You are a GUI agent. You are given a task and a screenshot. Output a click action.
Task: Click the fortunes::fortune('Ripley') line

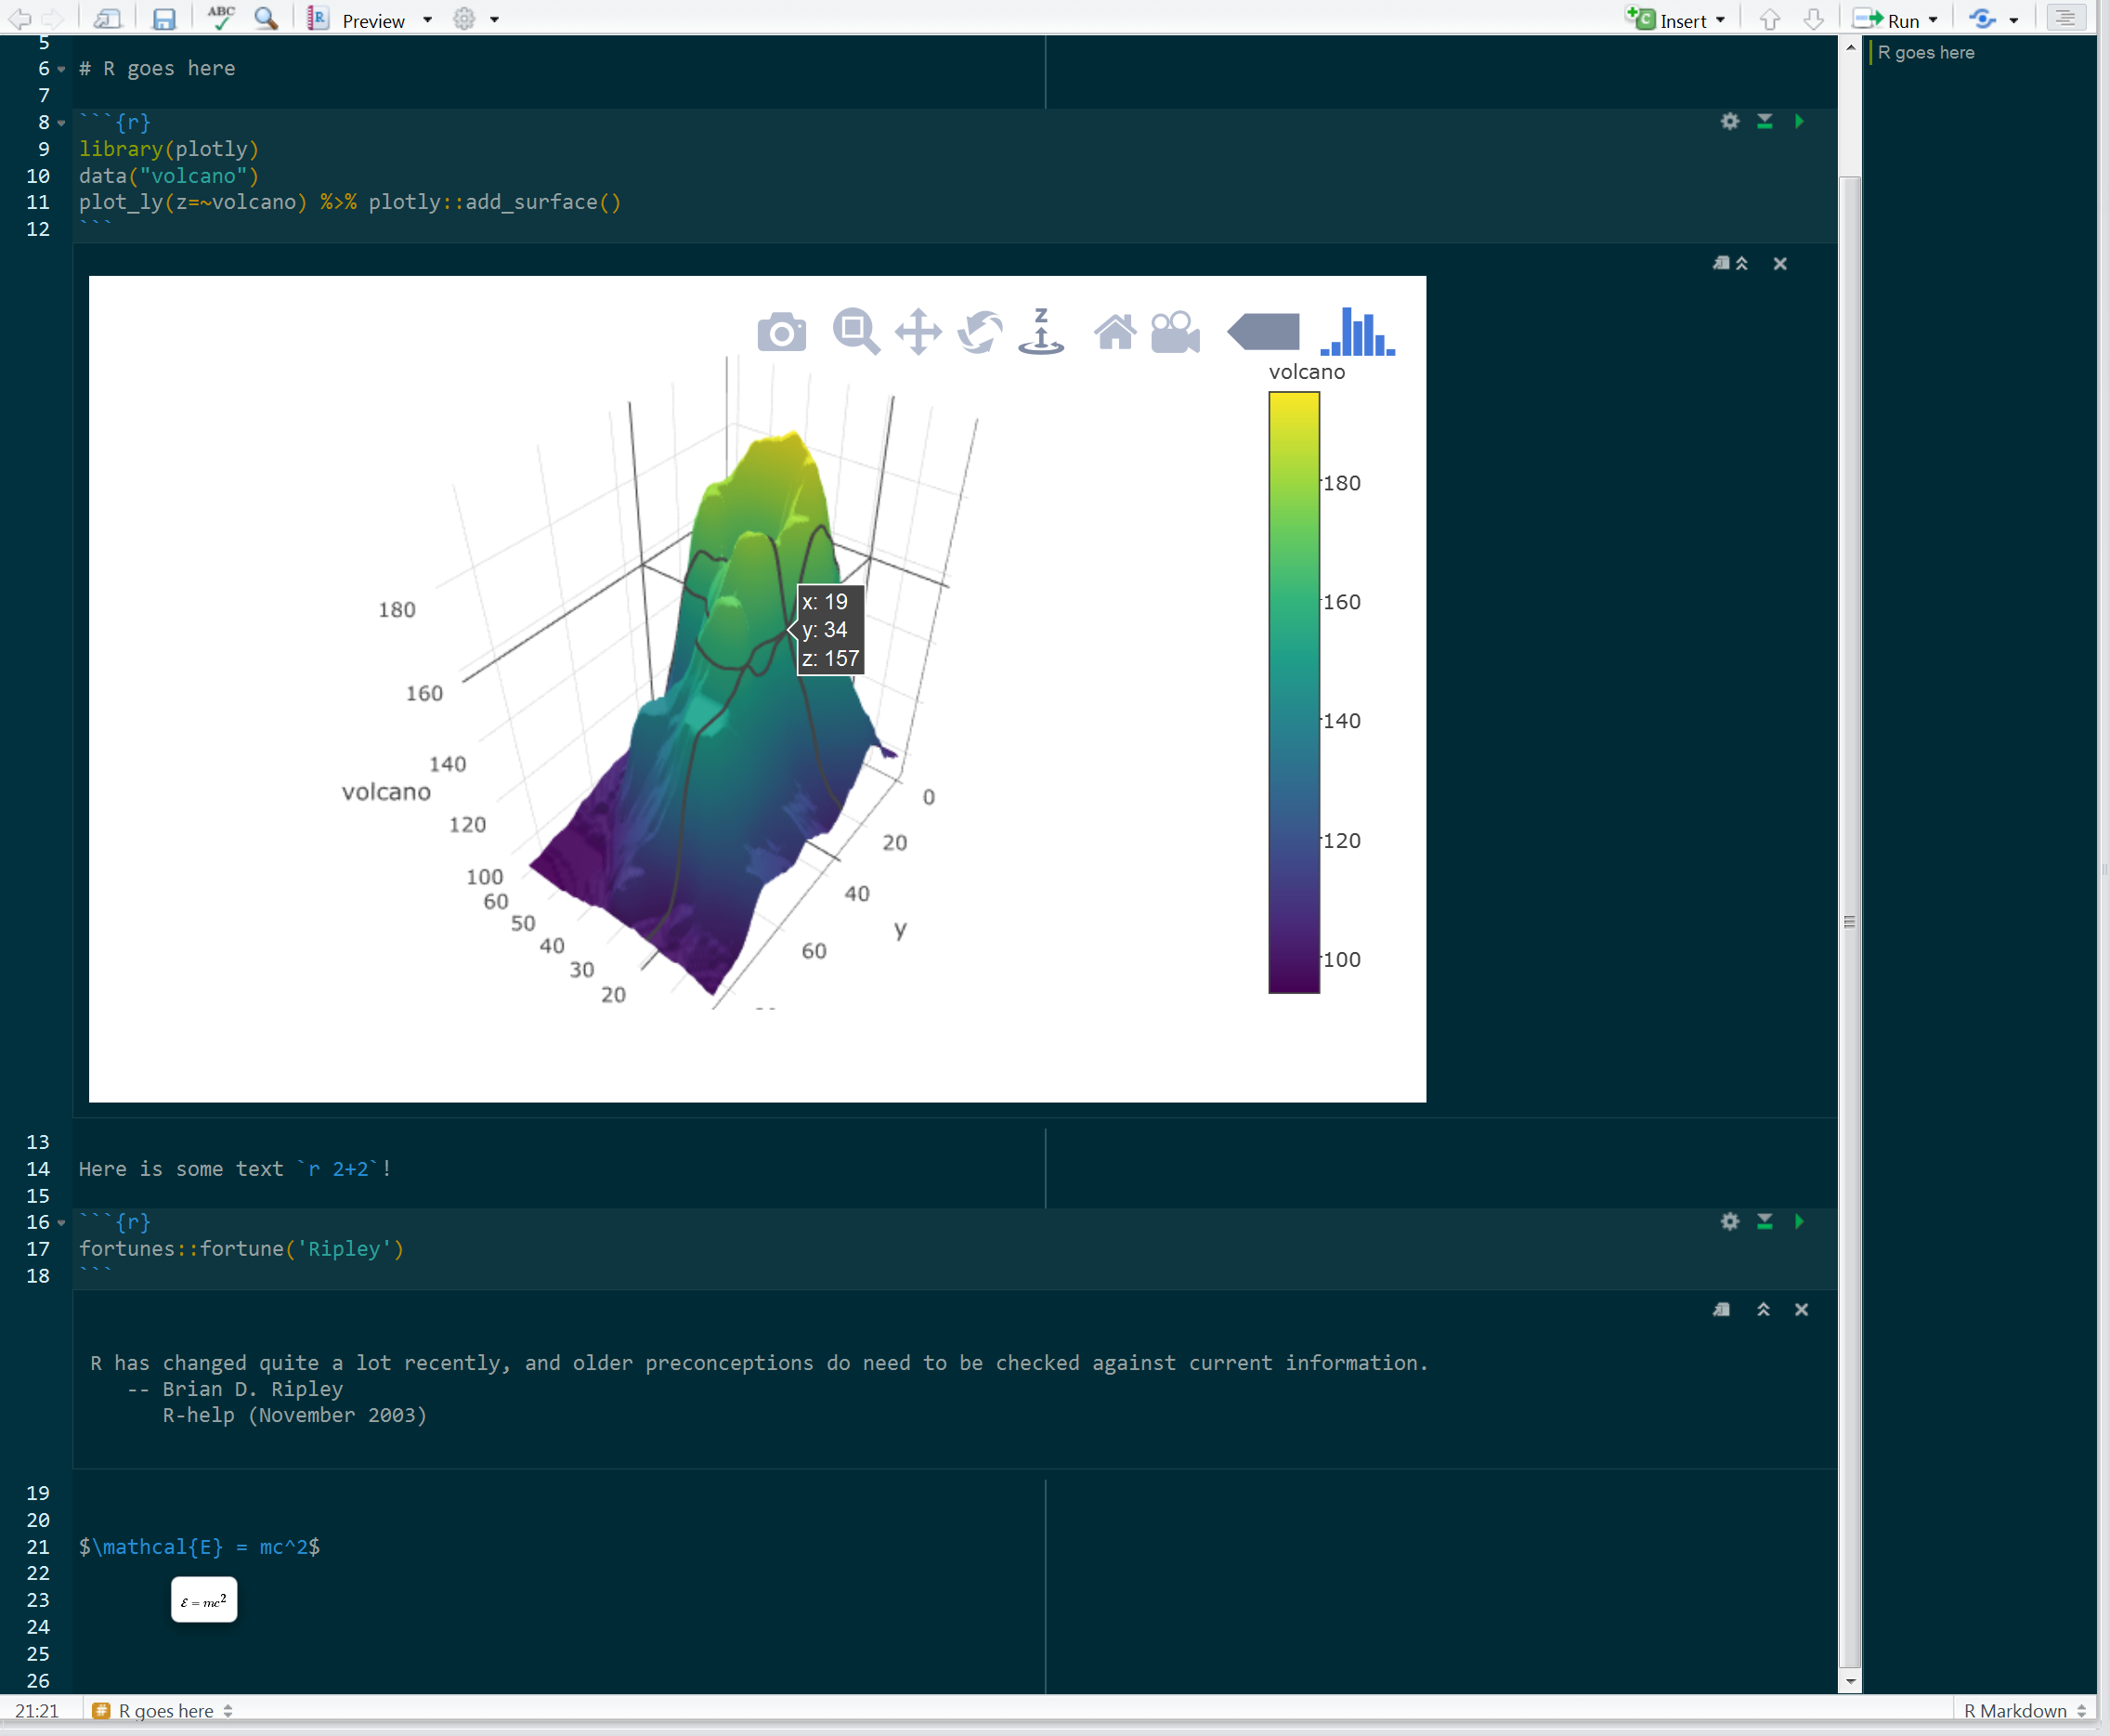point(241,1249)
